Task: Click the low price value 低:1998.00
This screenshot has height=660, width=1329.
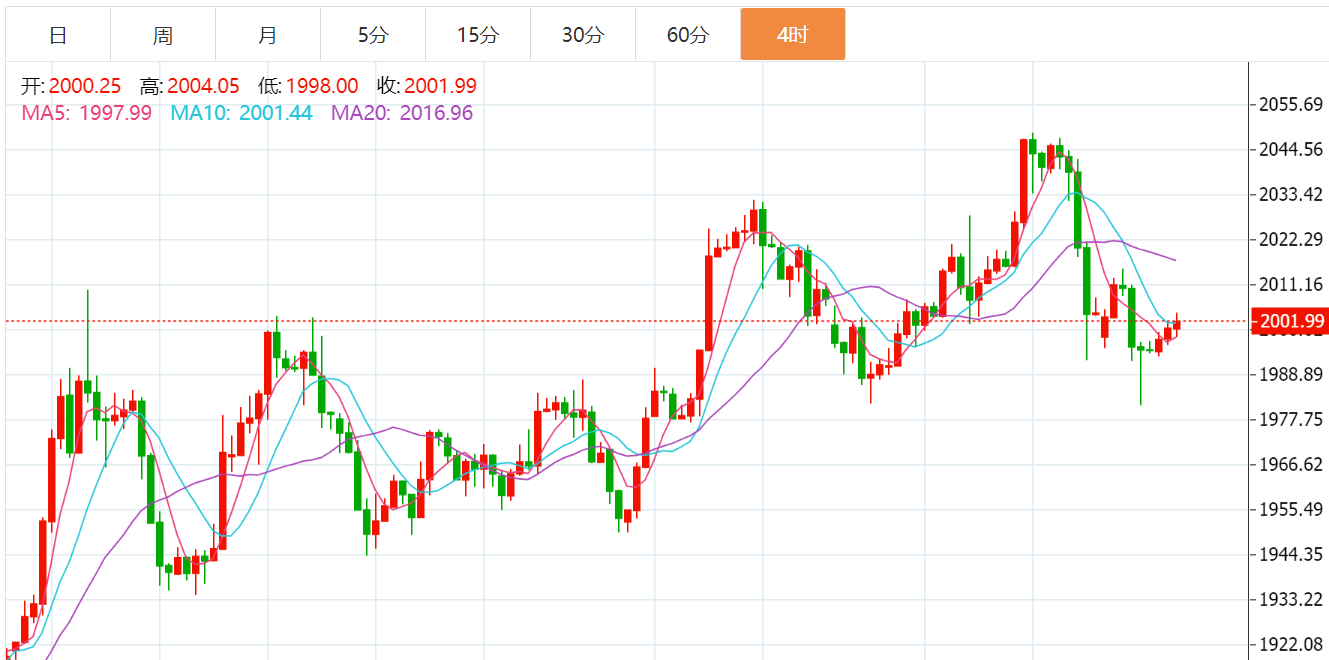Action: click(x=308, y=87)
